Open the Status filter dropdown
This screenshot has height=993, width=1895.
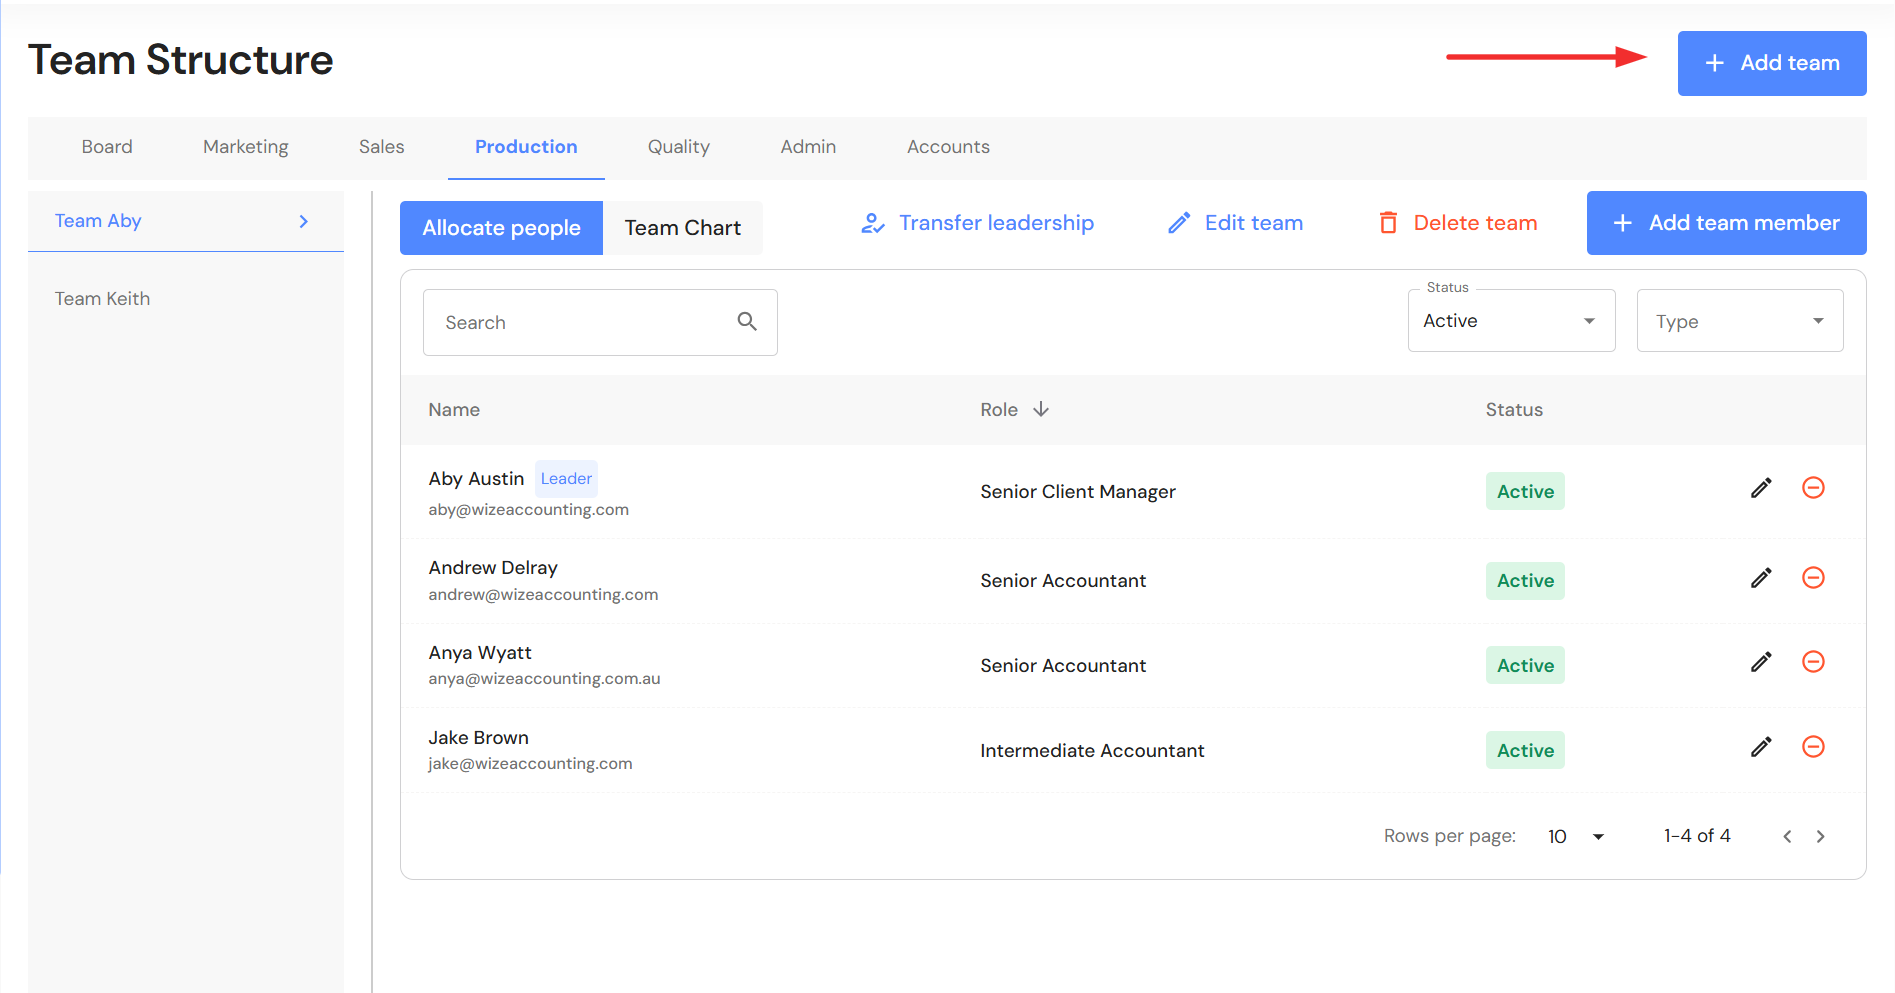coord(1510,321)
